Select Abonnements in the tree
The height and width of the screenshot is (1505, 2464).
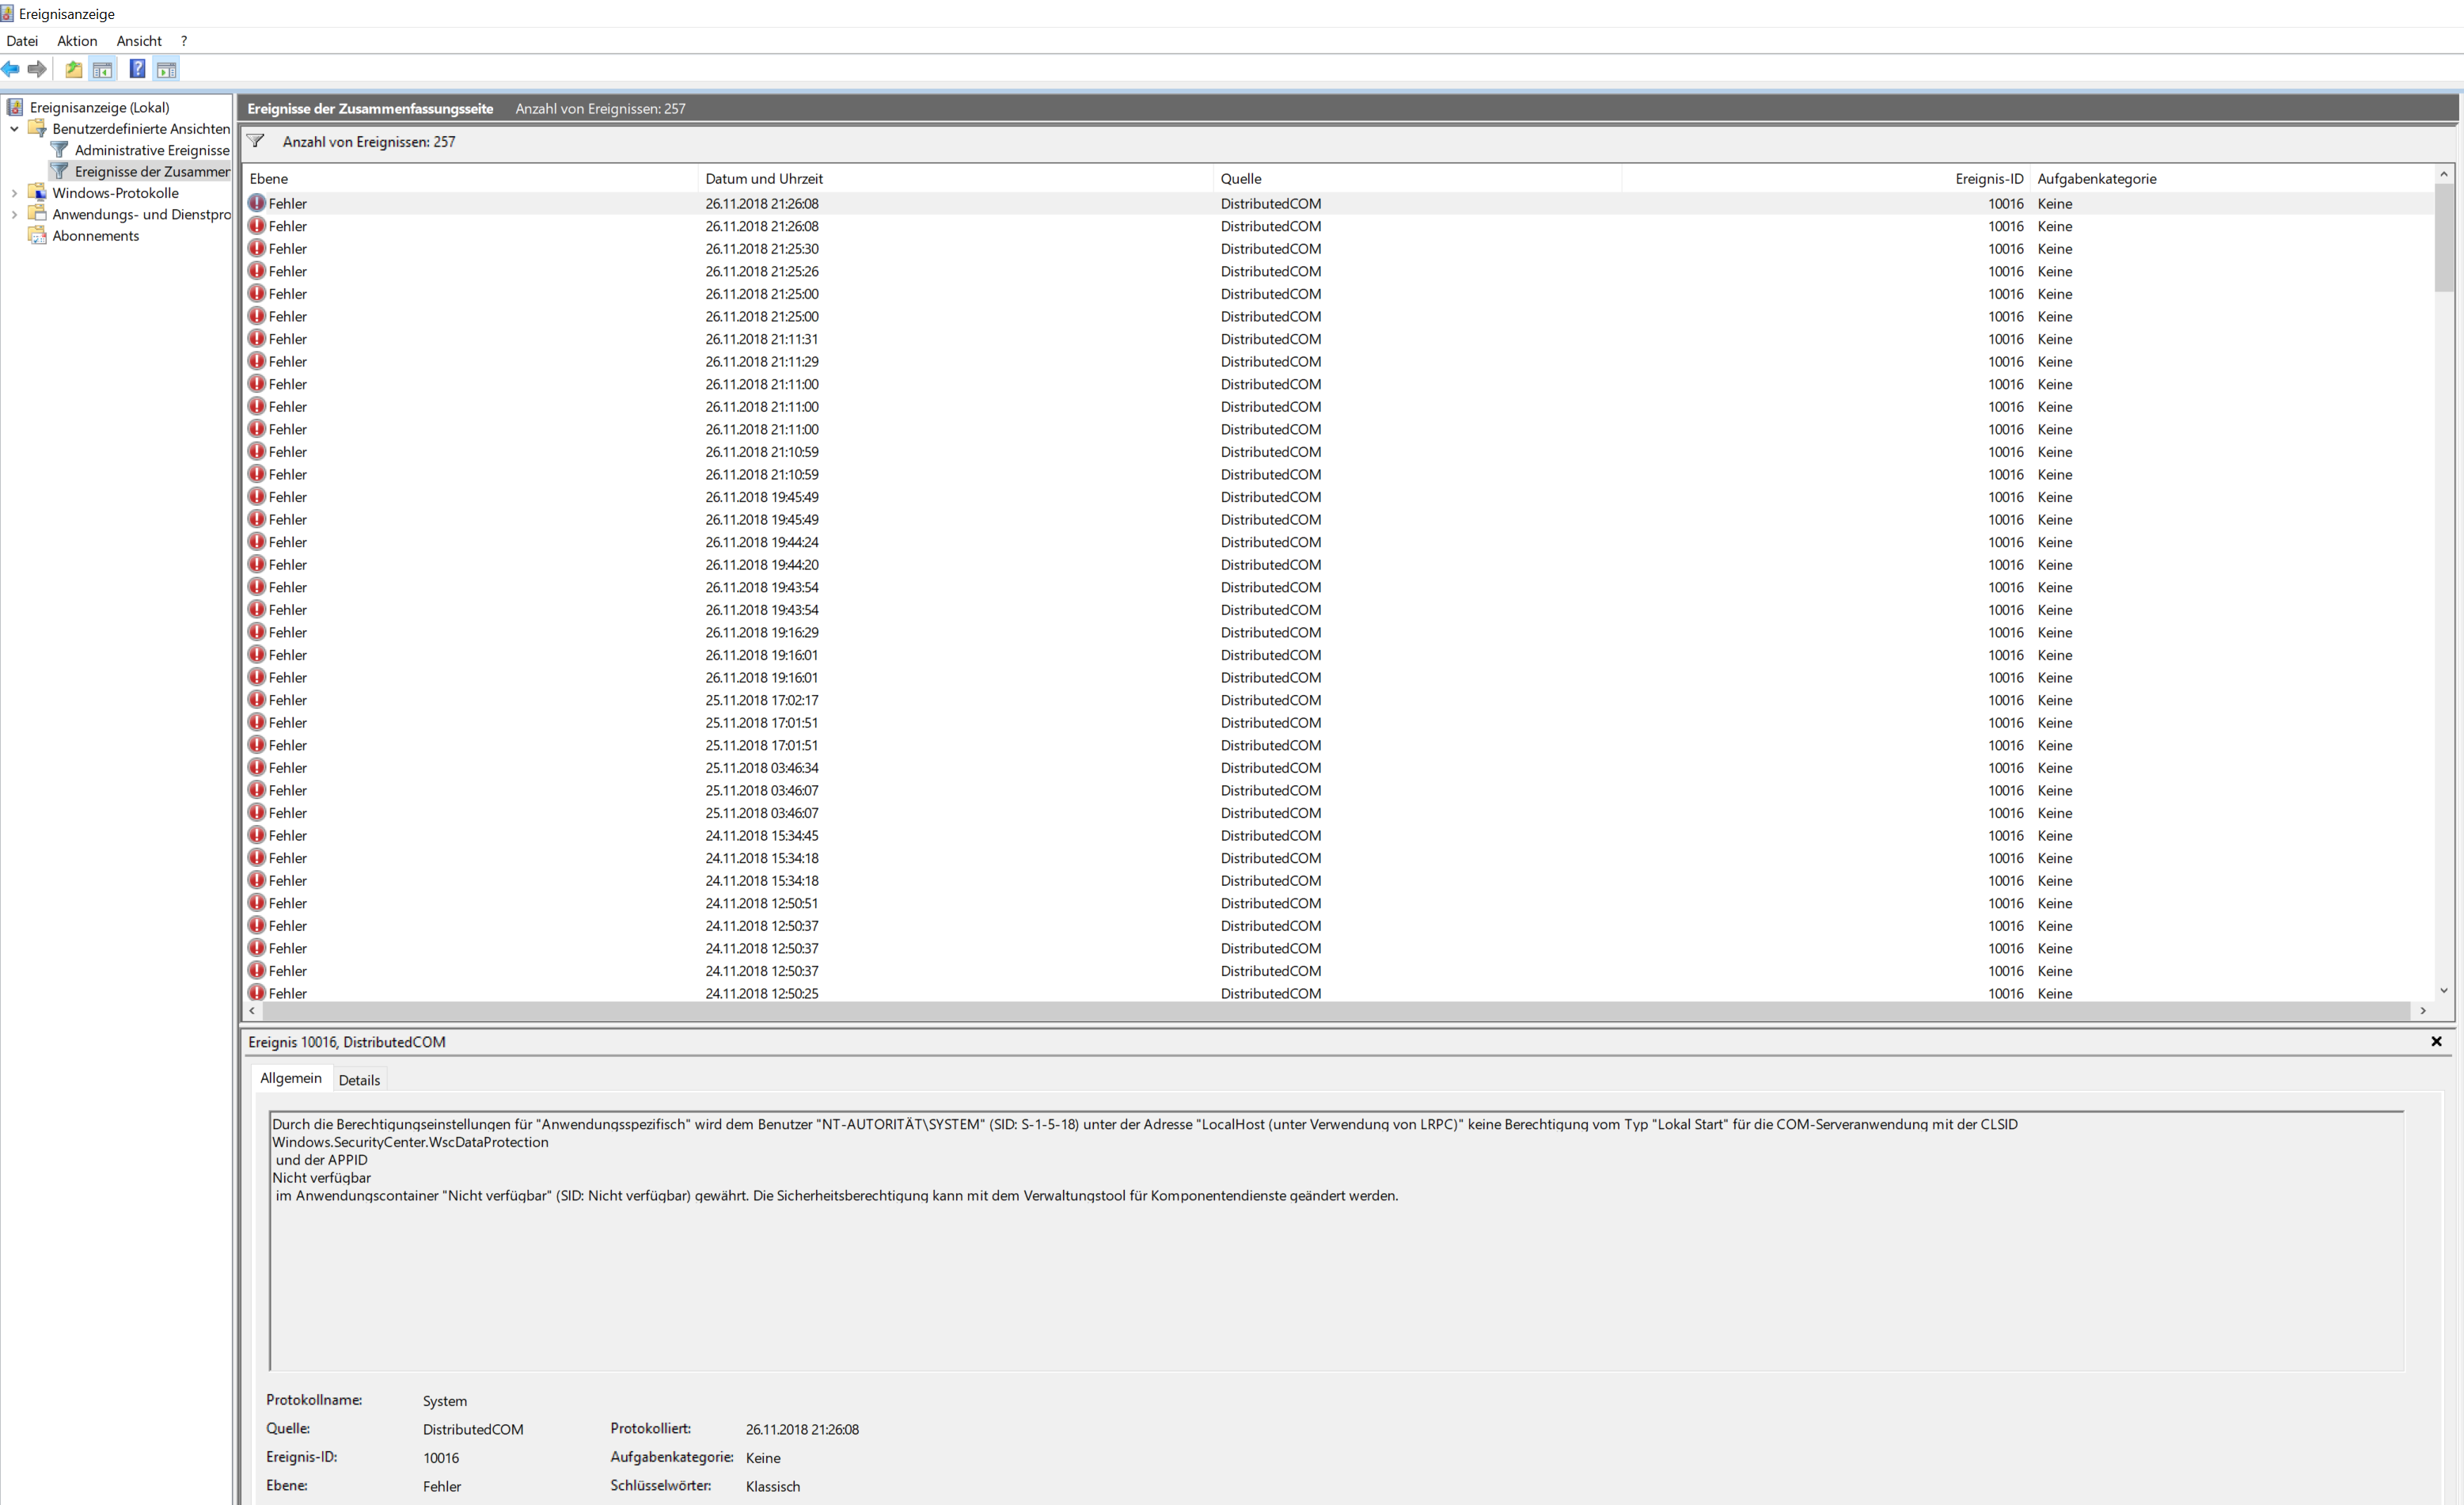pos(95,236)
